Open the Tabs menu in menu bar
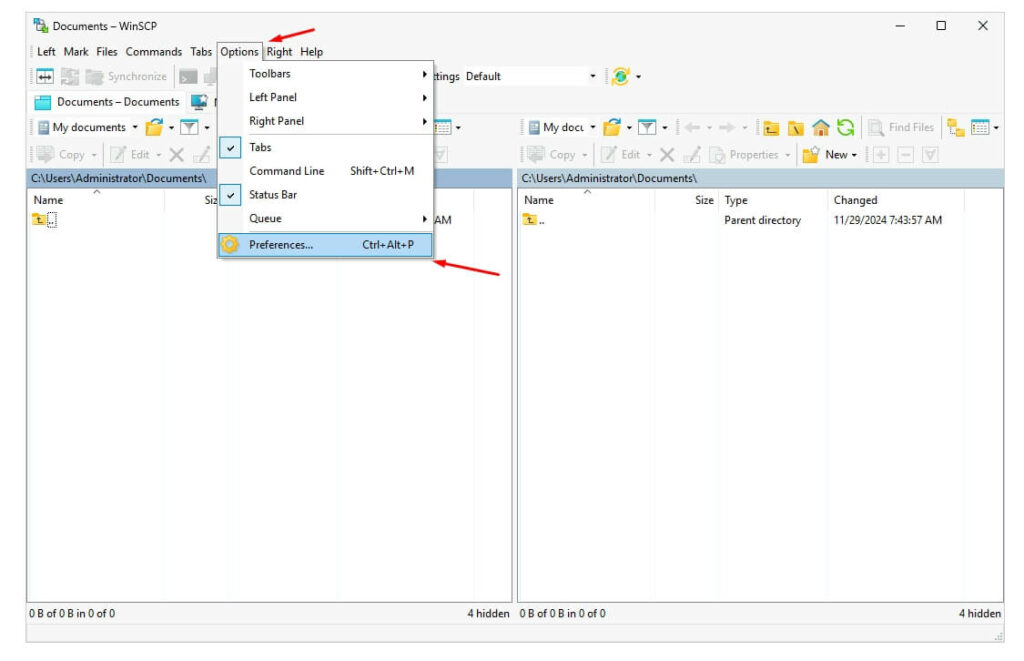The image size is (1024, 661). [201, 52]
